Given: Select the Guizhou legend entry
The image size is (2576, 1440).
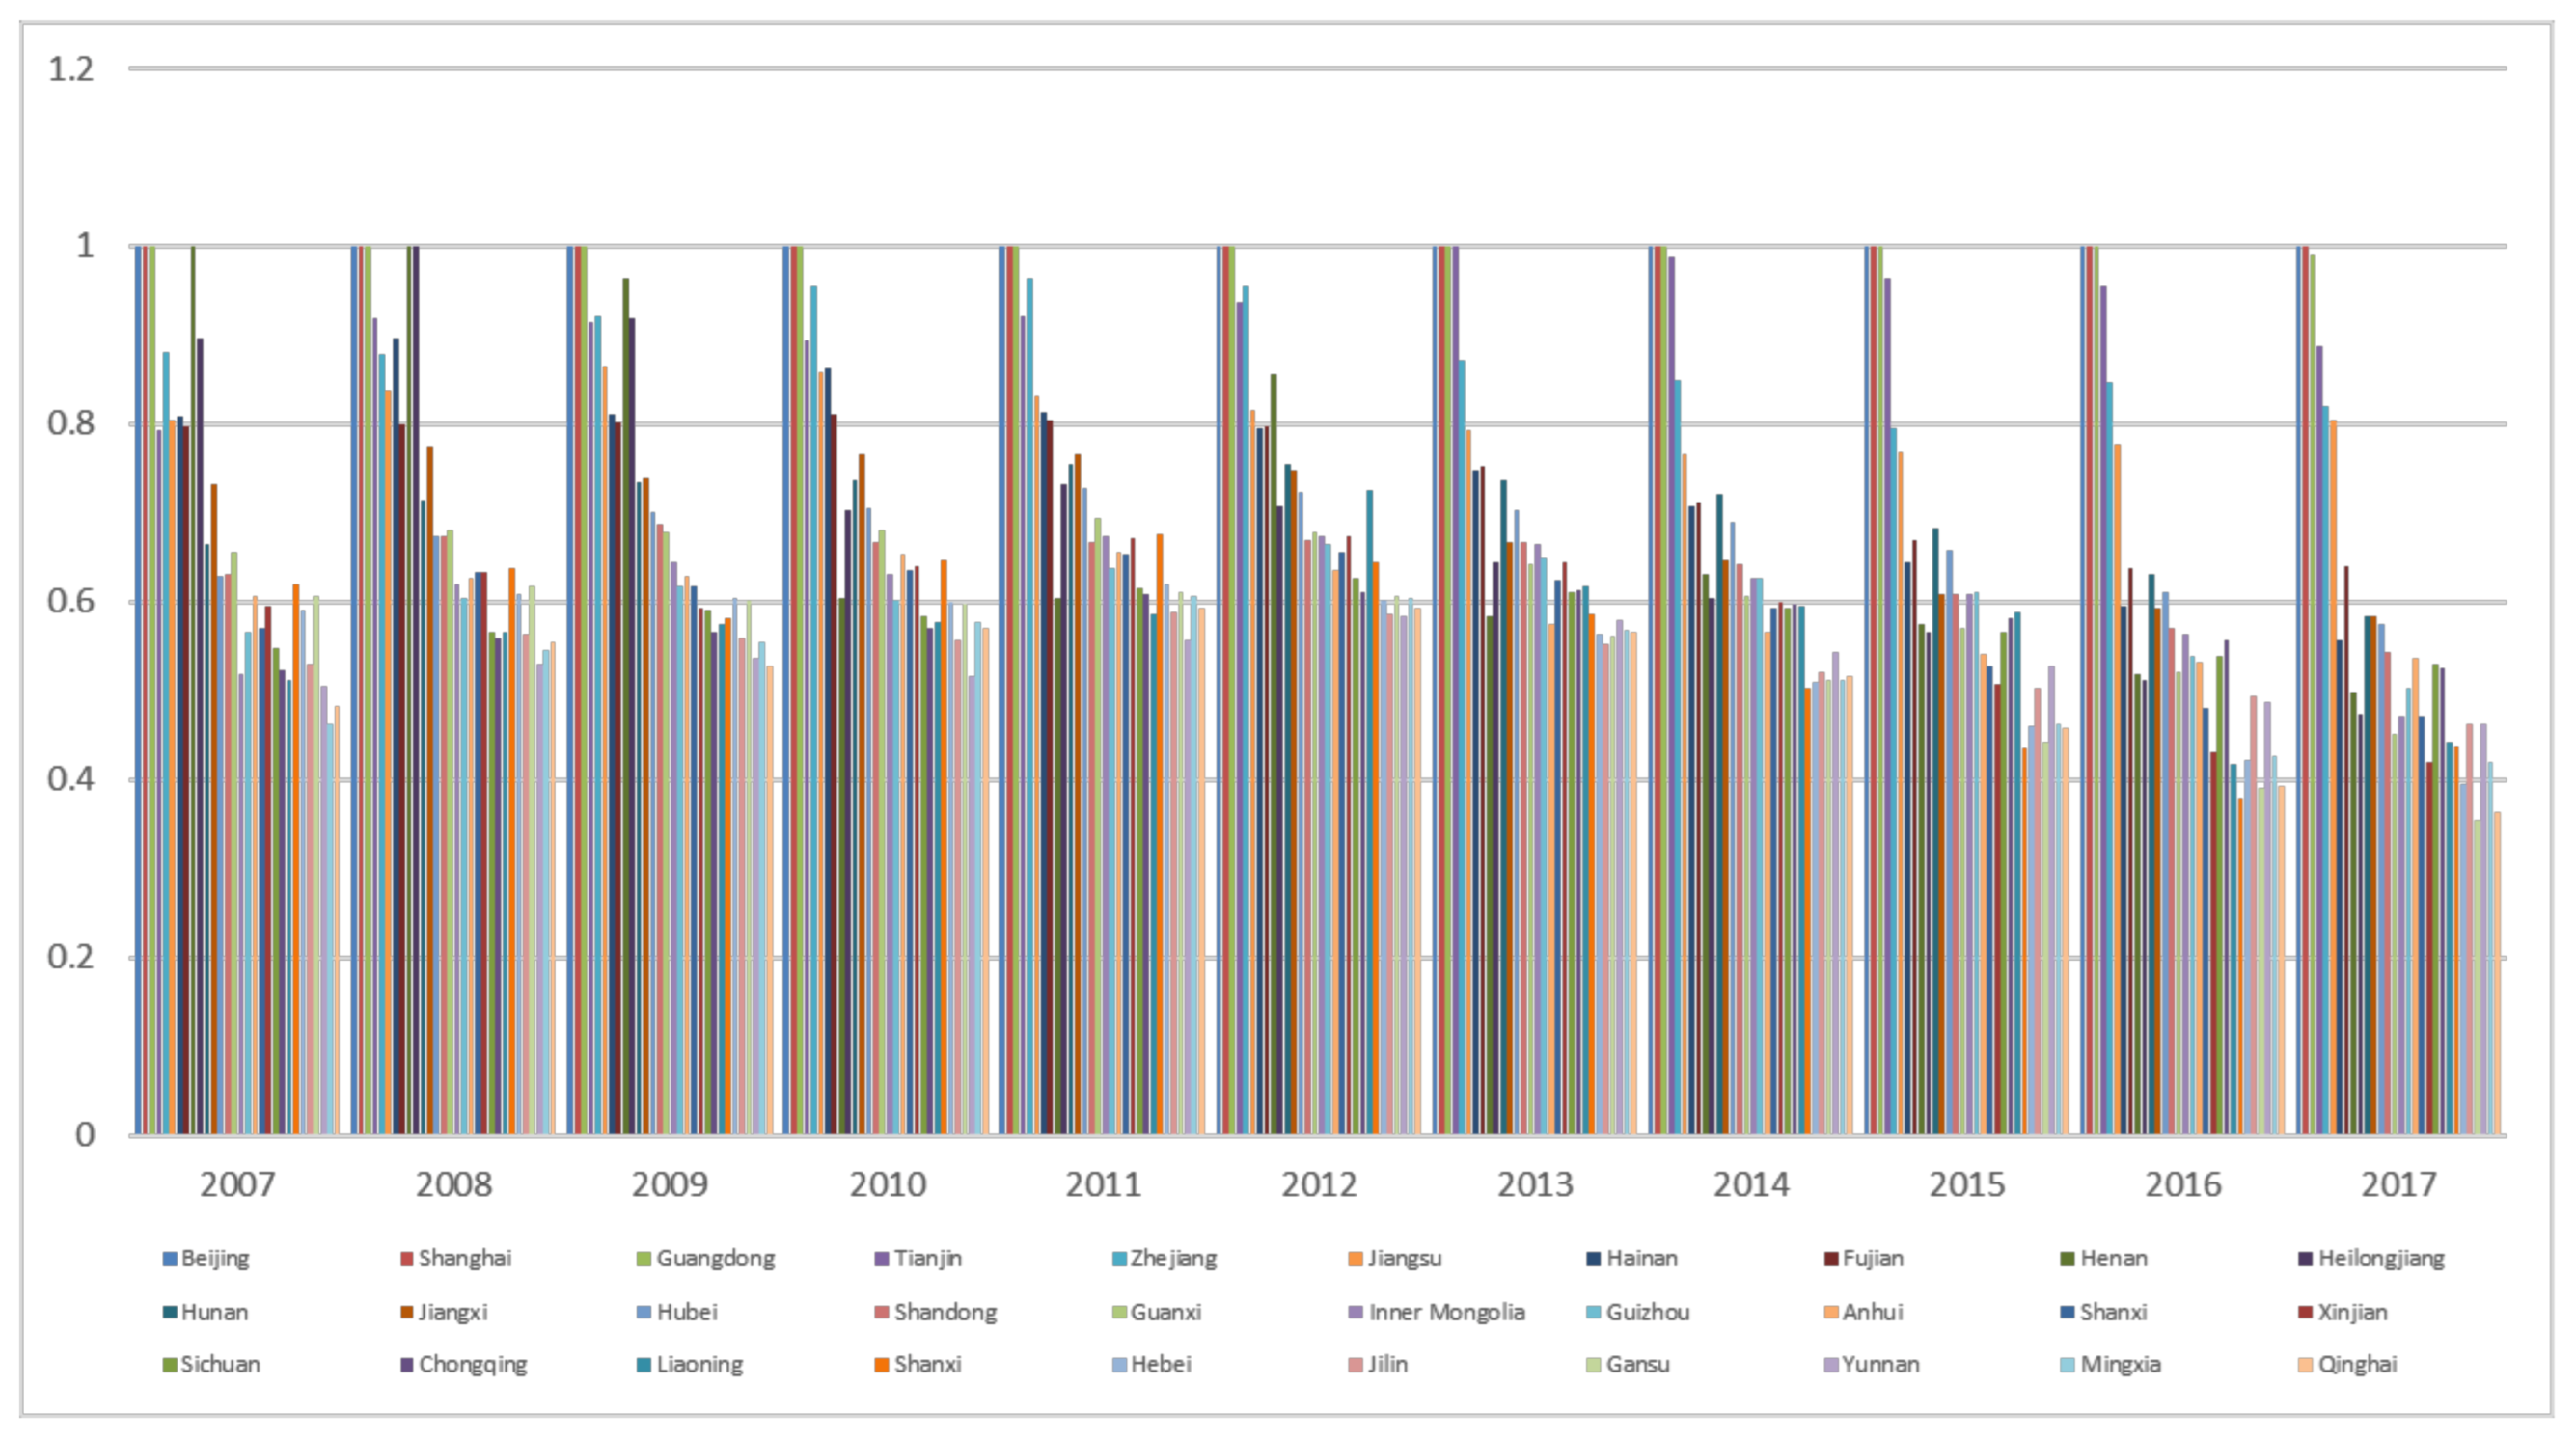Looking at the screenshot, I should click(x=1647, y=1312).
